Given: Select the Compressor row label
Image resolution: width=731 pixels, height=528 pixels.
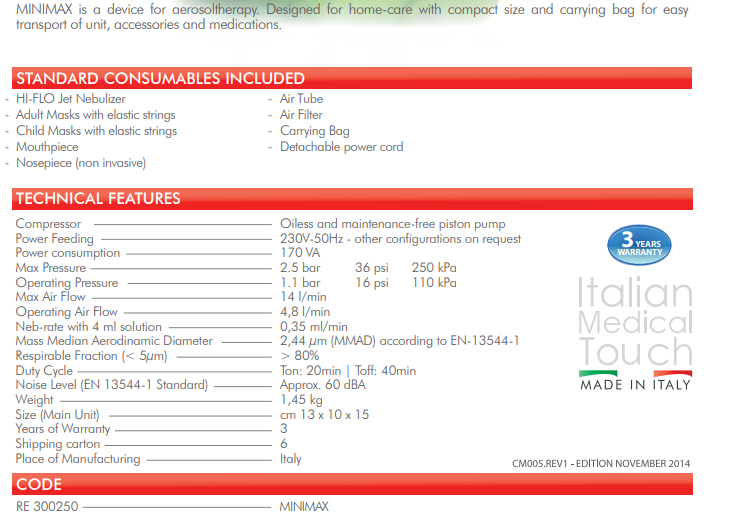Looking at the screenshot, I should point(48,224).
